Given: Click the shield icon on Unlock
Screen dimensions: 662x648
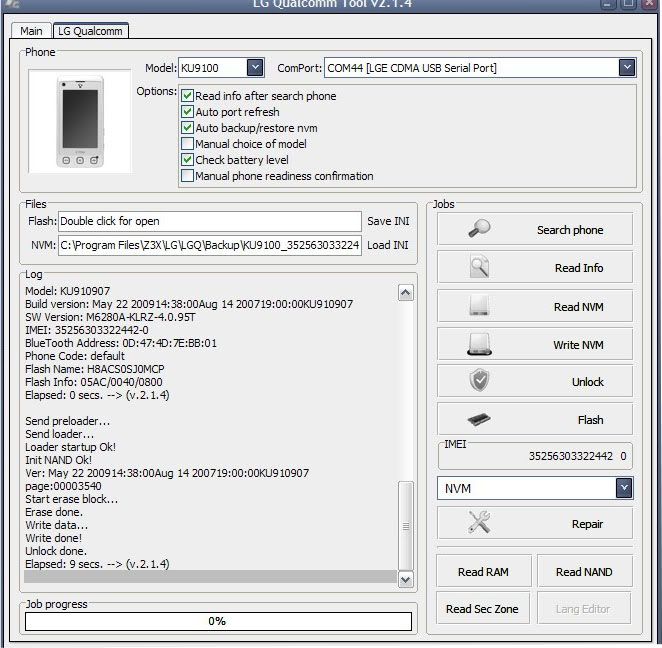Looking at the screenshot, I should tap(479, 380).
